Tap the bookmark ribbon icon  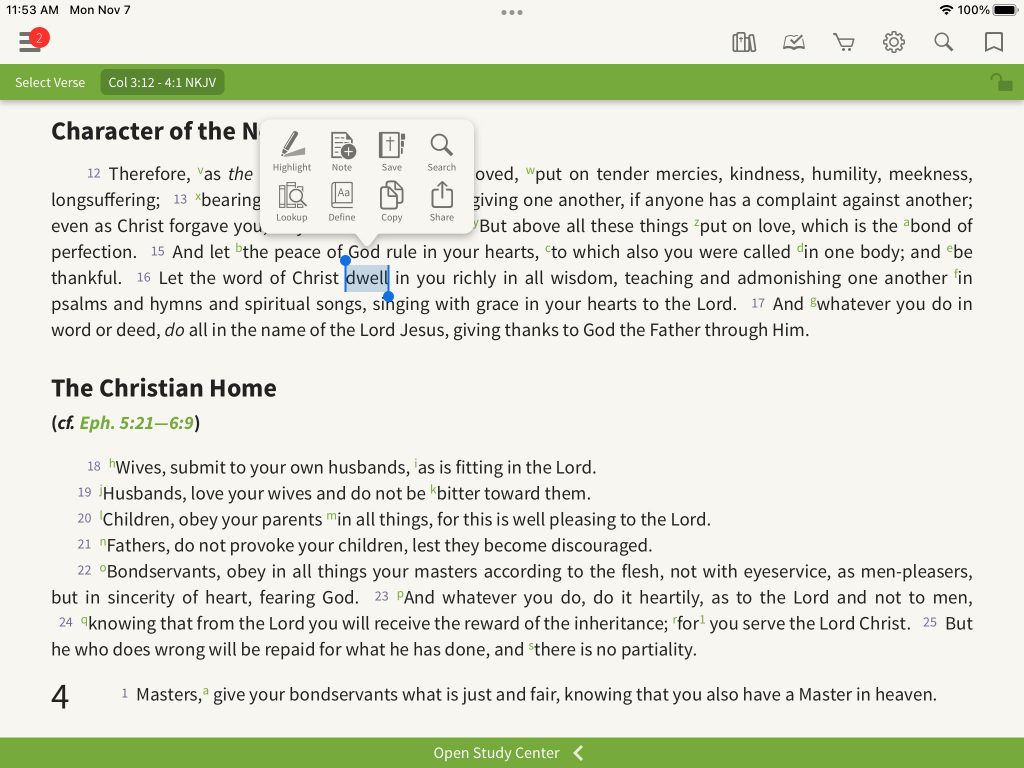993,42
